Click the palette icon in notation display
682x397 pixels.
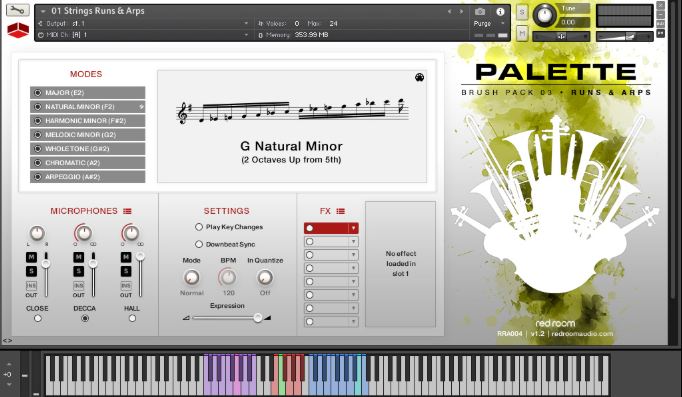coord(419,77)
